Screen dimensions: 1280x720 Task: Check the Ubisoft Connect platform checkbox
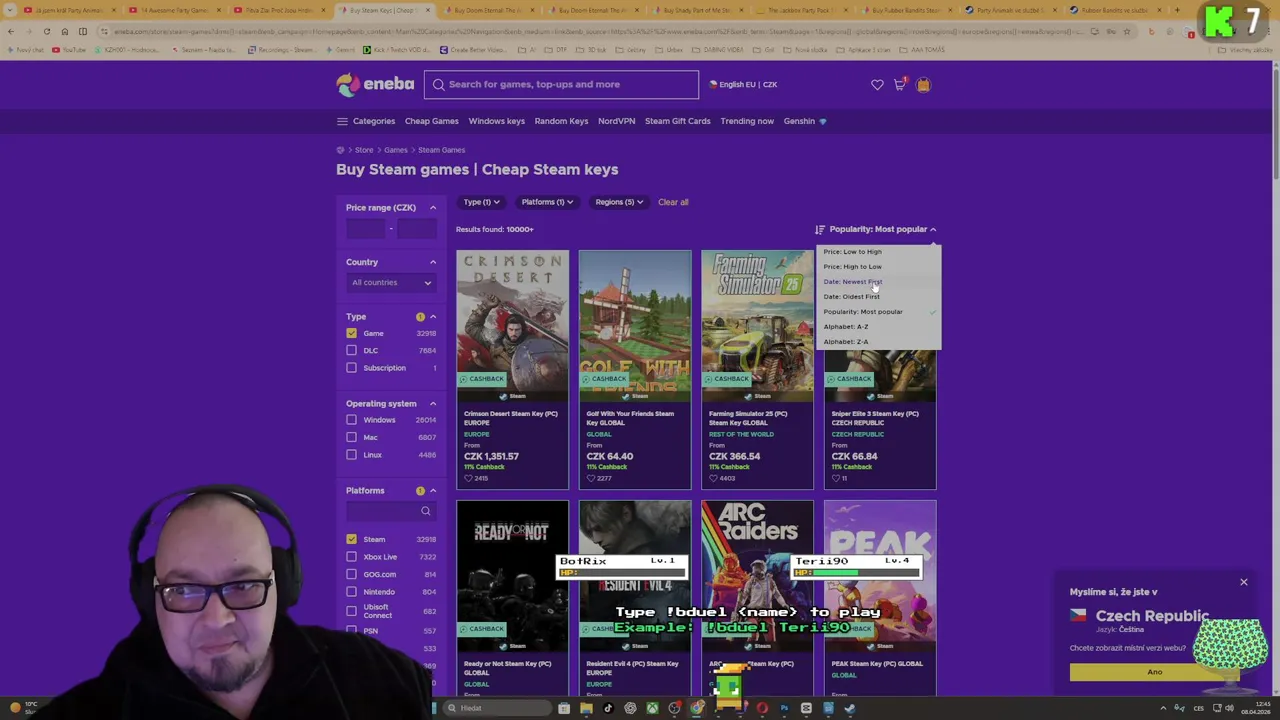click(x=351, y=610)
